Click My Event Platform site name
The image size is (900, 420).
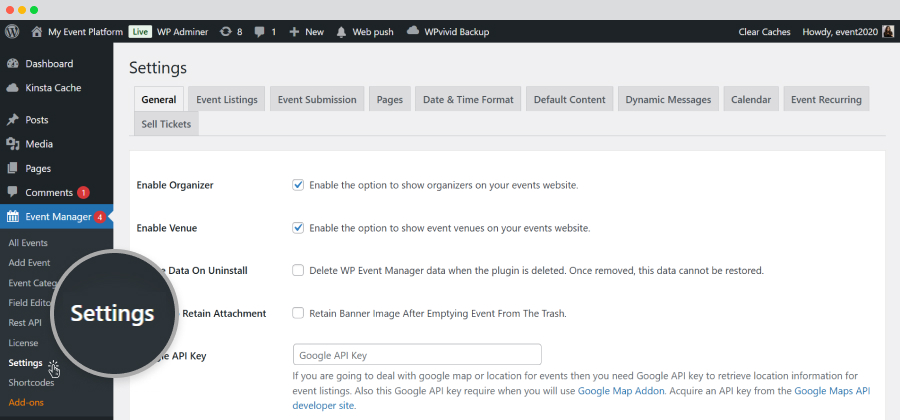click(86, 32)
